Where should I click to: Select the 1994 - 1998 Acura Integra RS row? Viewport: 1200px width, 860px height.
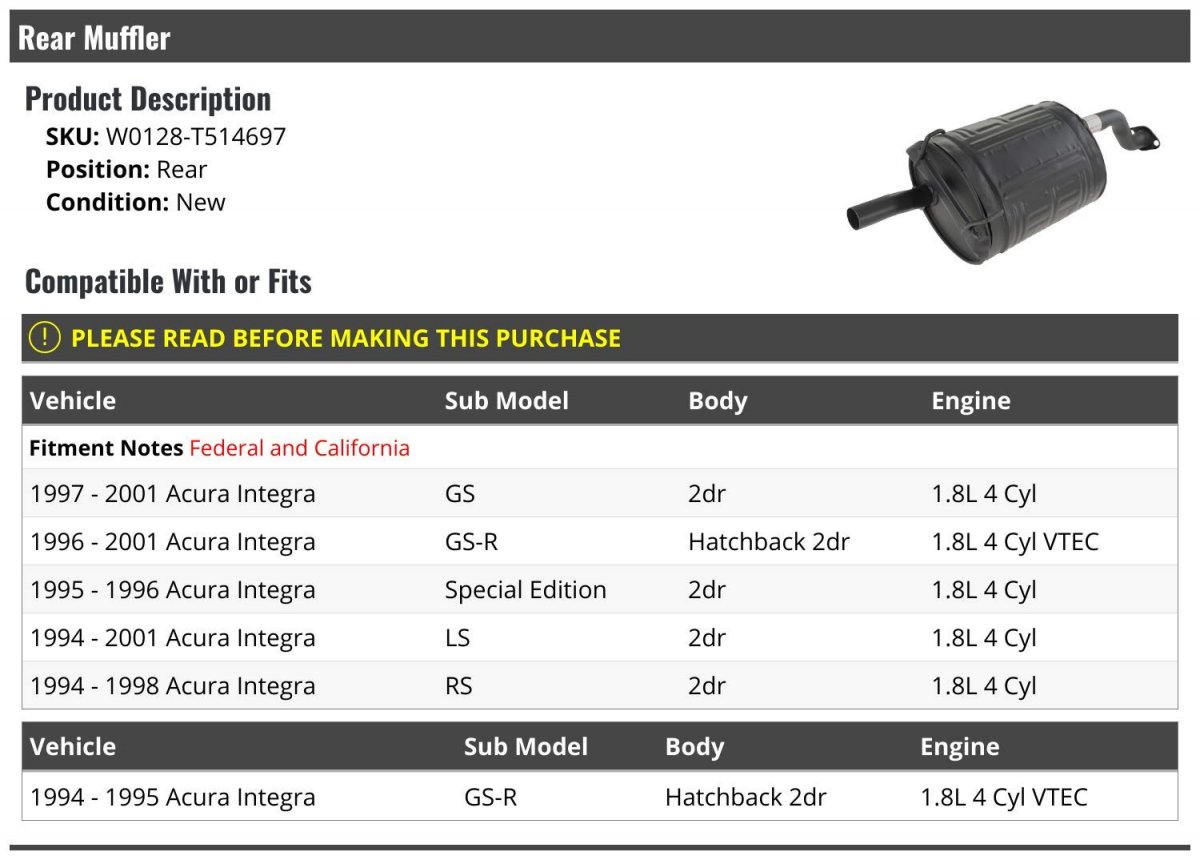pyautogui.click(x=600, y=685)
